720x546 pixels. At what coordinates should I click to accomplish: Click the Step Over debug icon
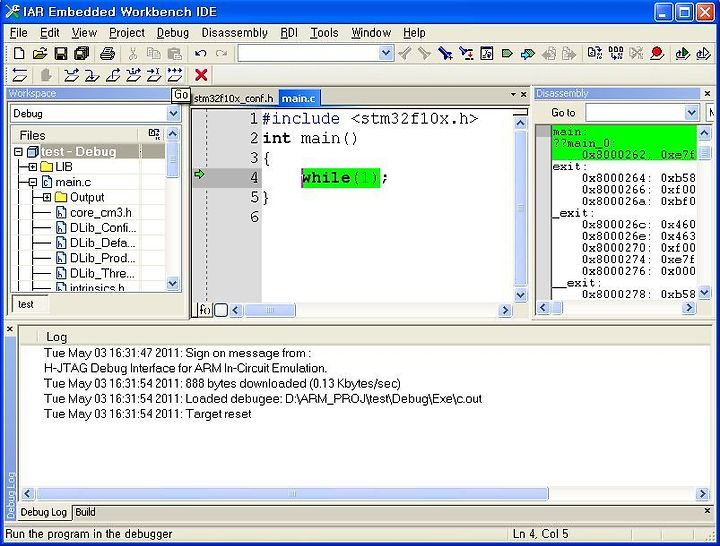pyautogui.click(x=71, y=75)
